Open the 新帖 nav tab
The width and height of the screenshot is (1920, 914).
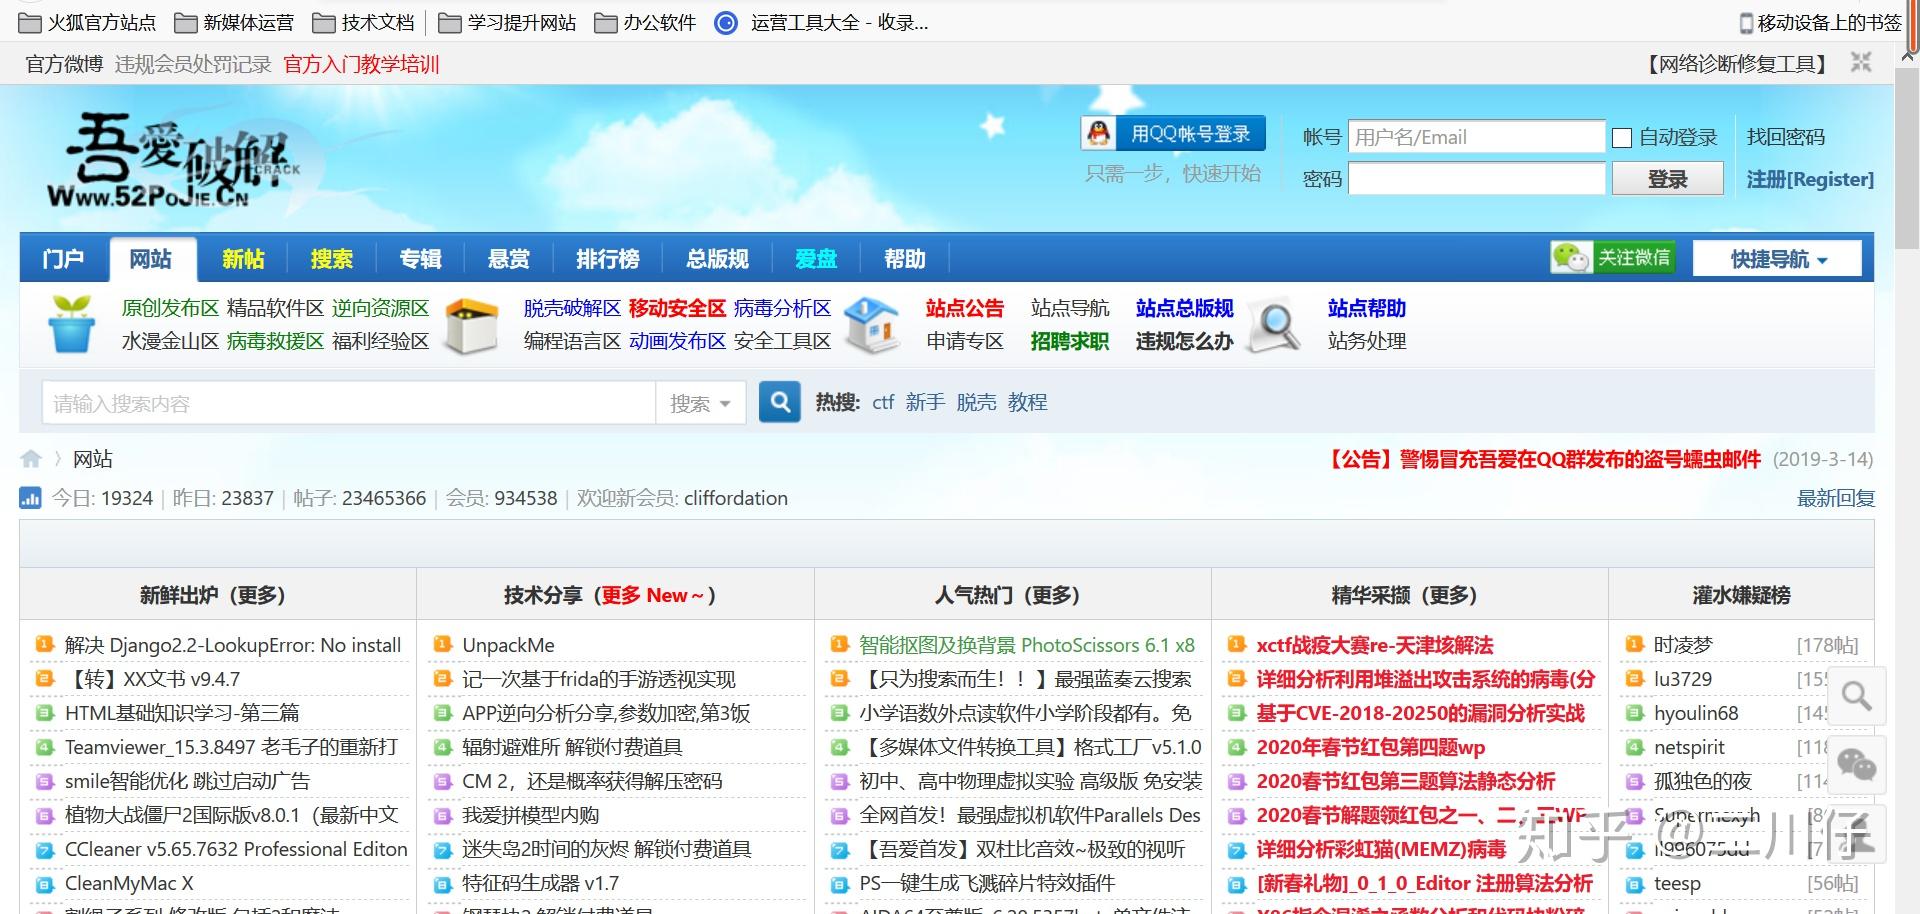pyautogui.click(x=243, y=259)
